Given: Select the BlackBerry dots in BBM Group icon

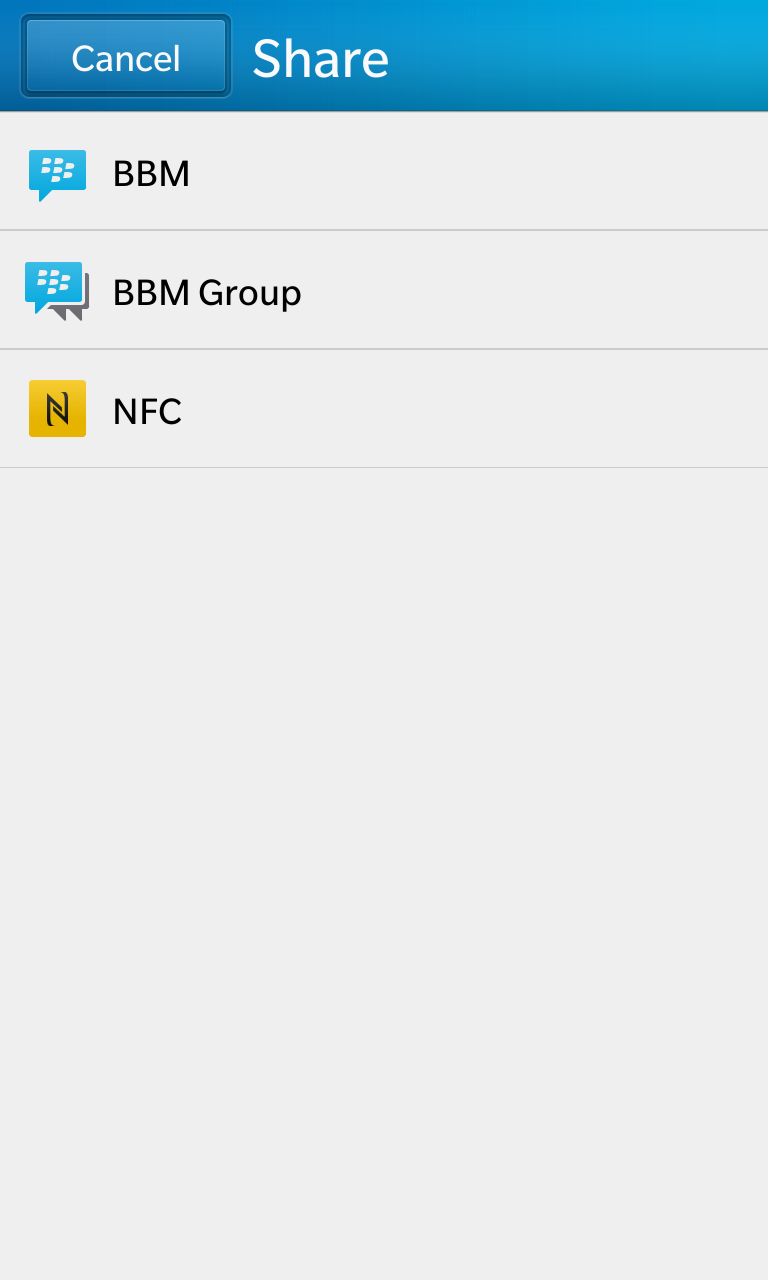Looking at the screenshot, I should 53,281.
